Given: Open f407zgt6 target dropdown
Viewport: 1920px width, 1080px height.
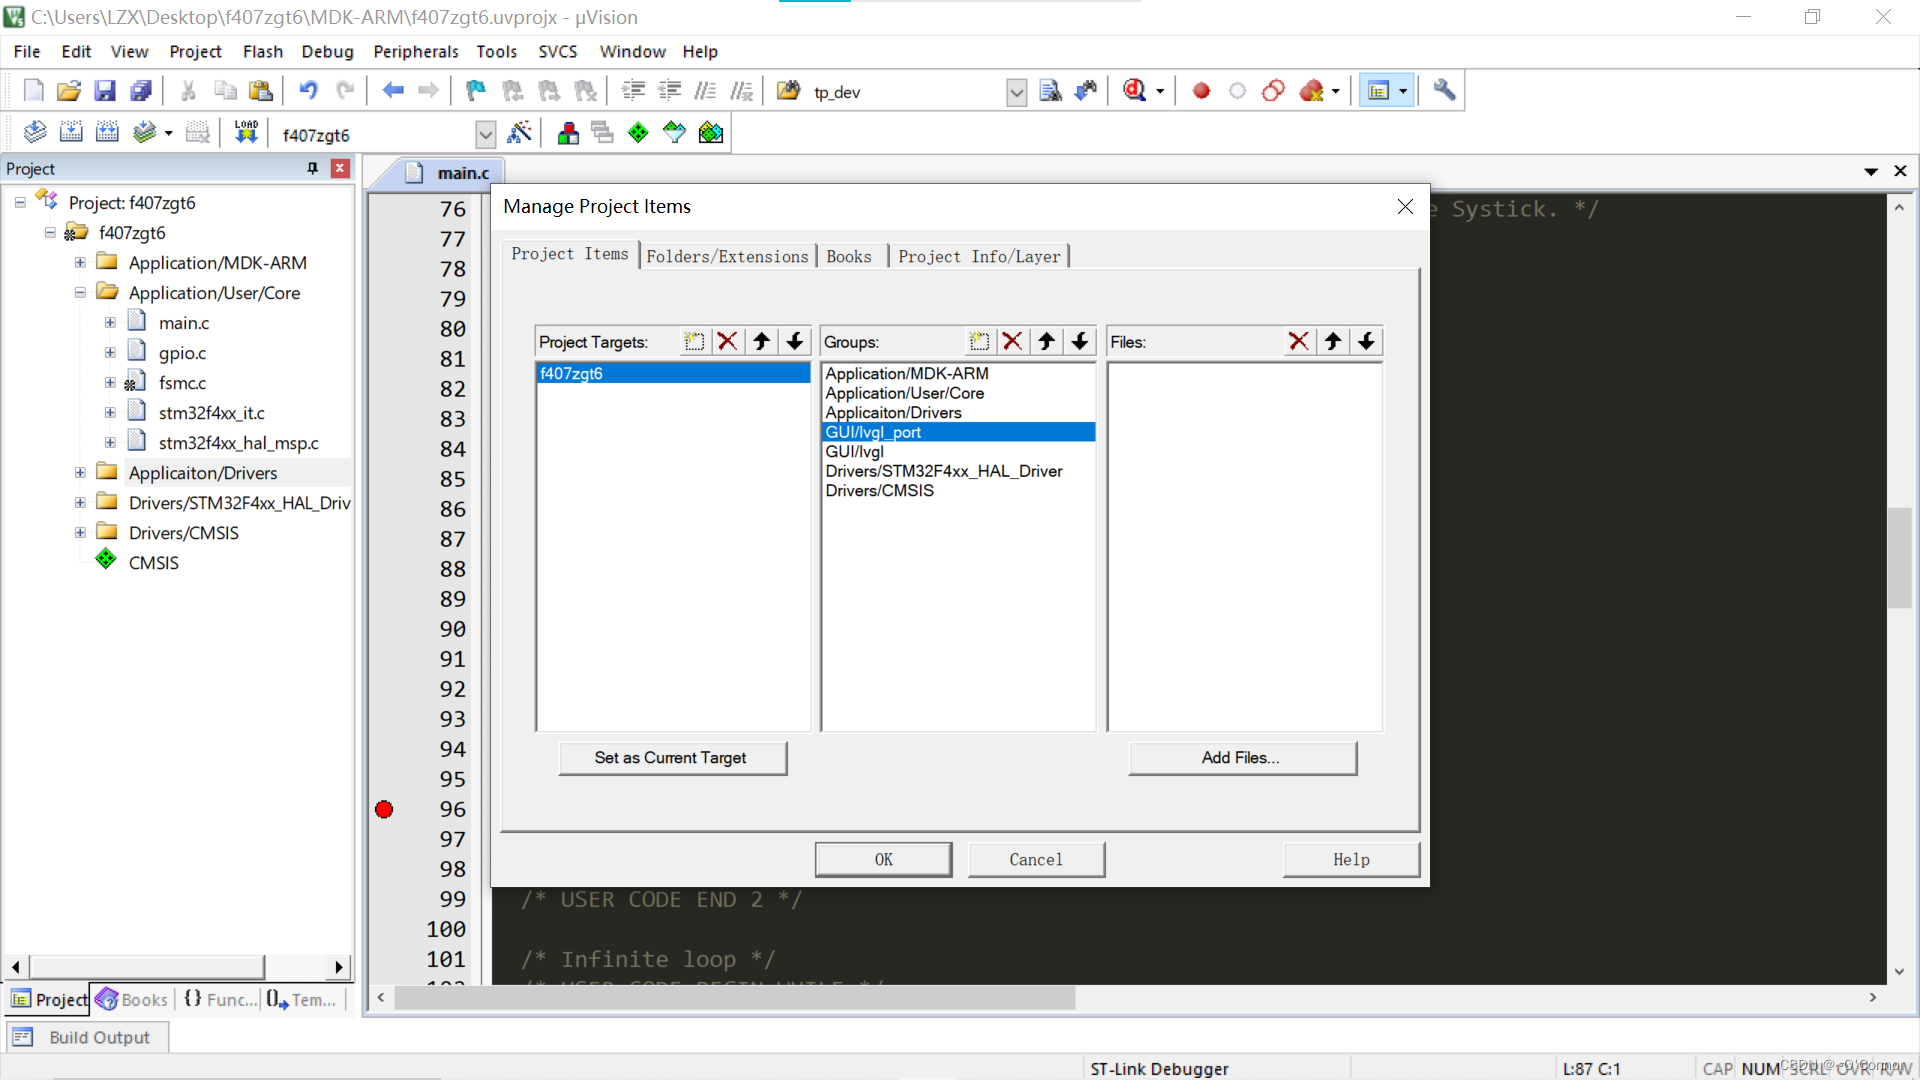Looking at the screenshot, I should 485,134.
